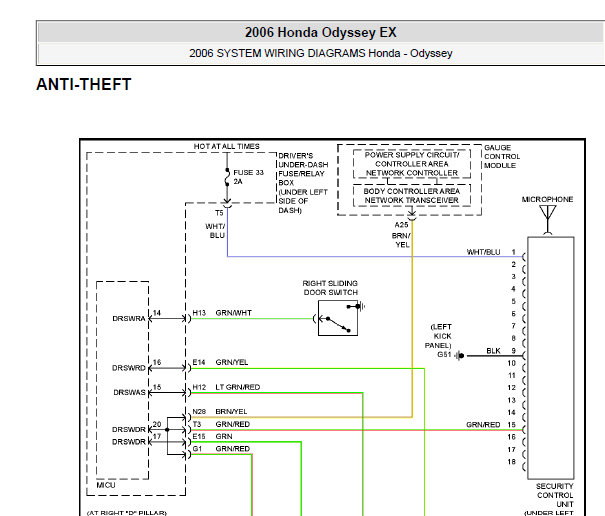Click the fuse symbol beside FUSE 33
The image size is (605, 516).
click(227, 177)
